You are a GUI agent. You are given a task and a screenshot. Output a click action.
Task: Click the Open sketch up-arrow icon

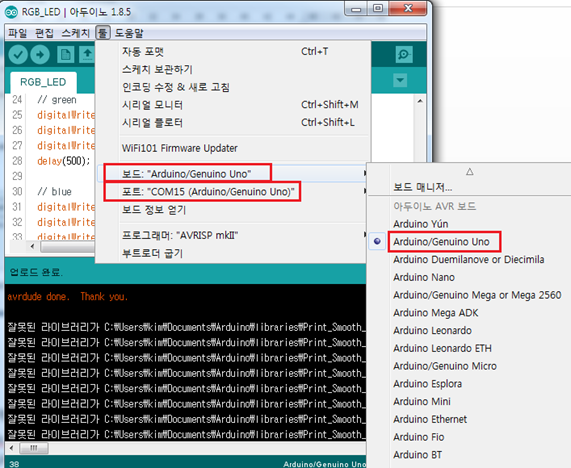coord(87,55)
